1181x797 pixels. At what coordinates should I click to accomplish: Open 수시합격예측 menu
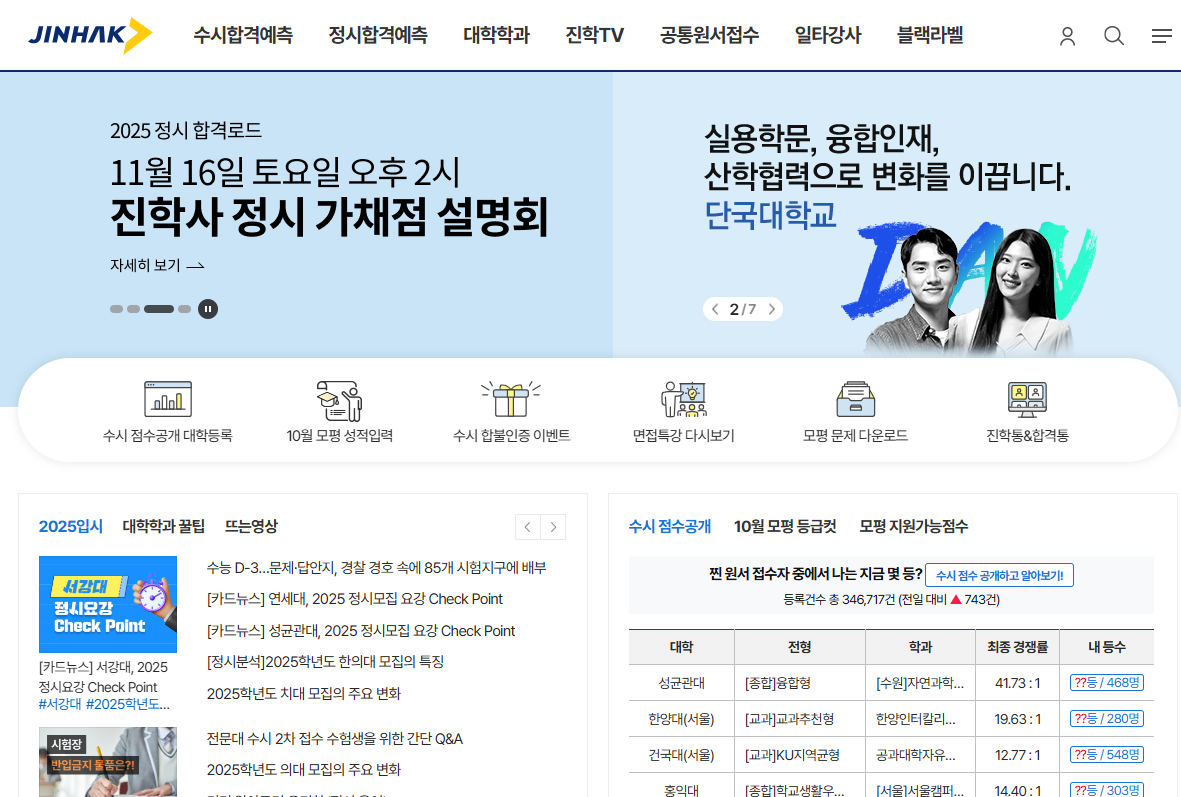click(x=243, y=35)
